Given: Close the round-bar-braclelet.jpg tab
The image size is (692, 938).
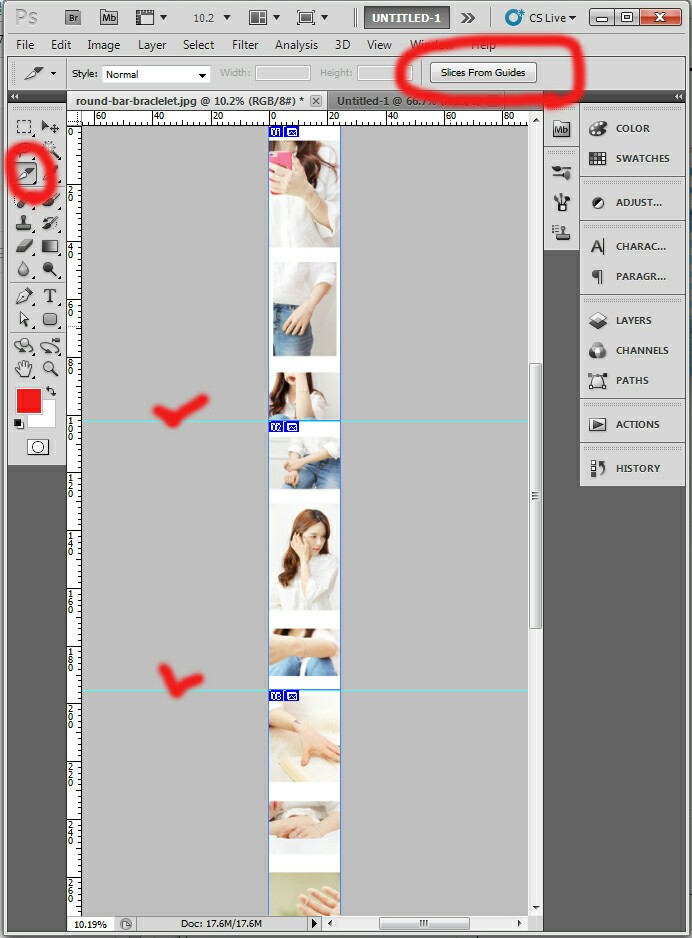Looking at the screenshot, I should 316,101.
